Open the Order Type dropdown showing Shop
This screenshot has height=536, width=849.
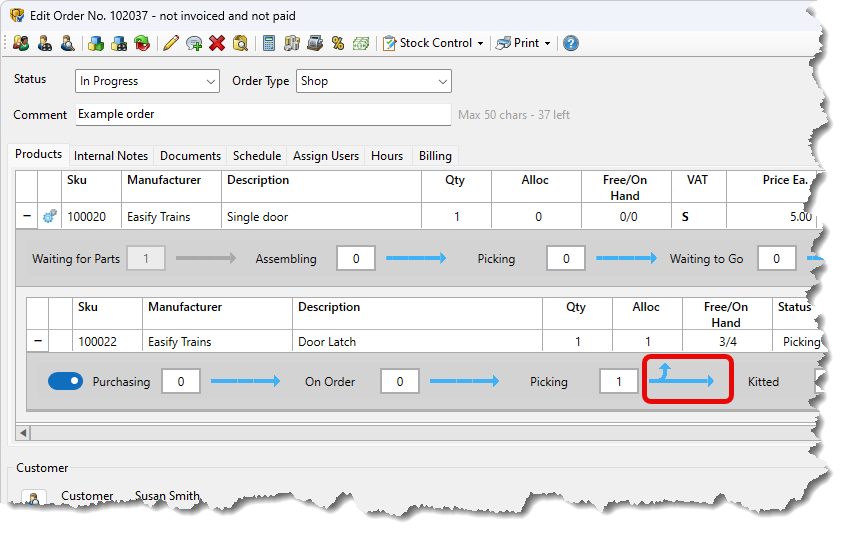point(373,81)
